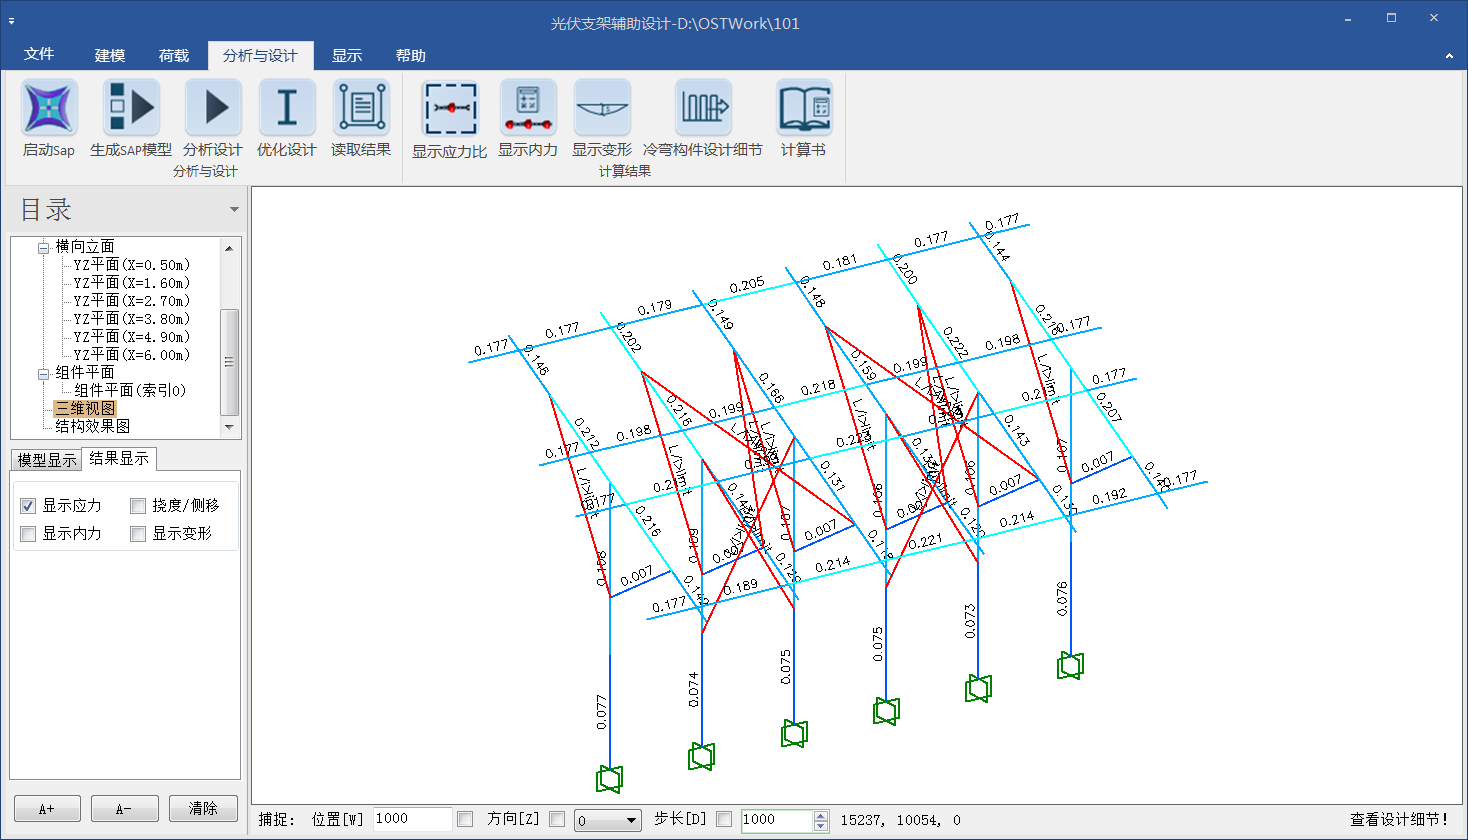Image resolution: width=1468 pixels, height=840 pixels.
Task: Collapse the 横向立面 tree node
Action: [x=43, y=247]
